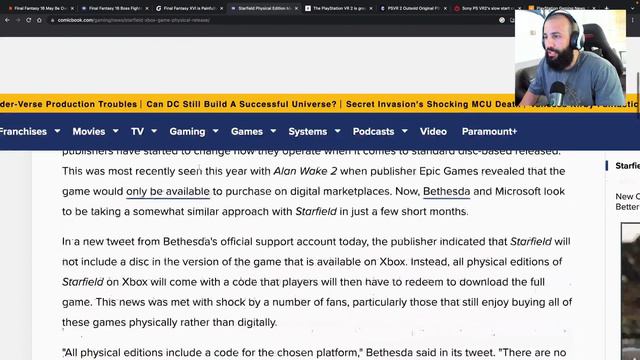Open the Movies nav menu
The width and height of the screenshot is (640, 360).
[x=89, y=131]
